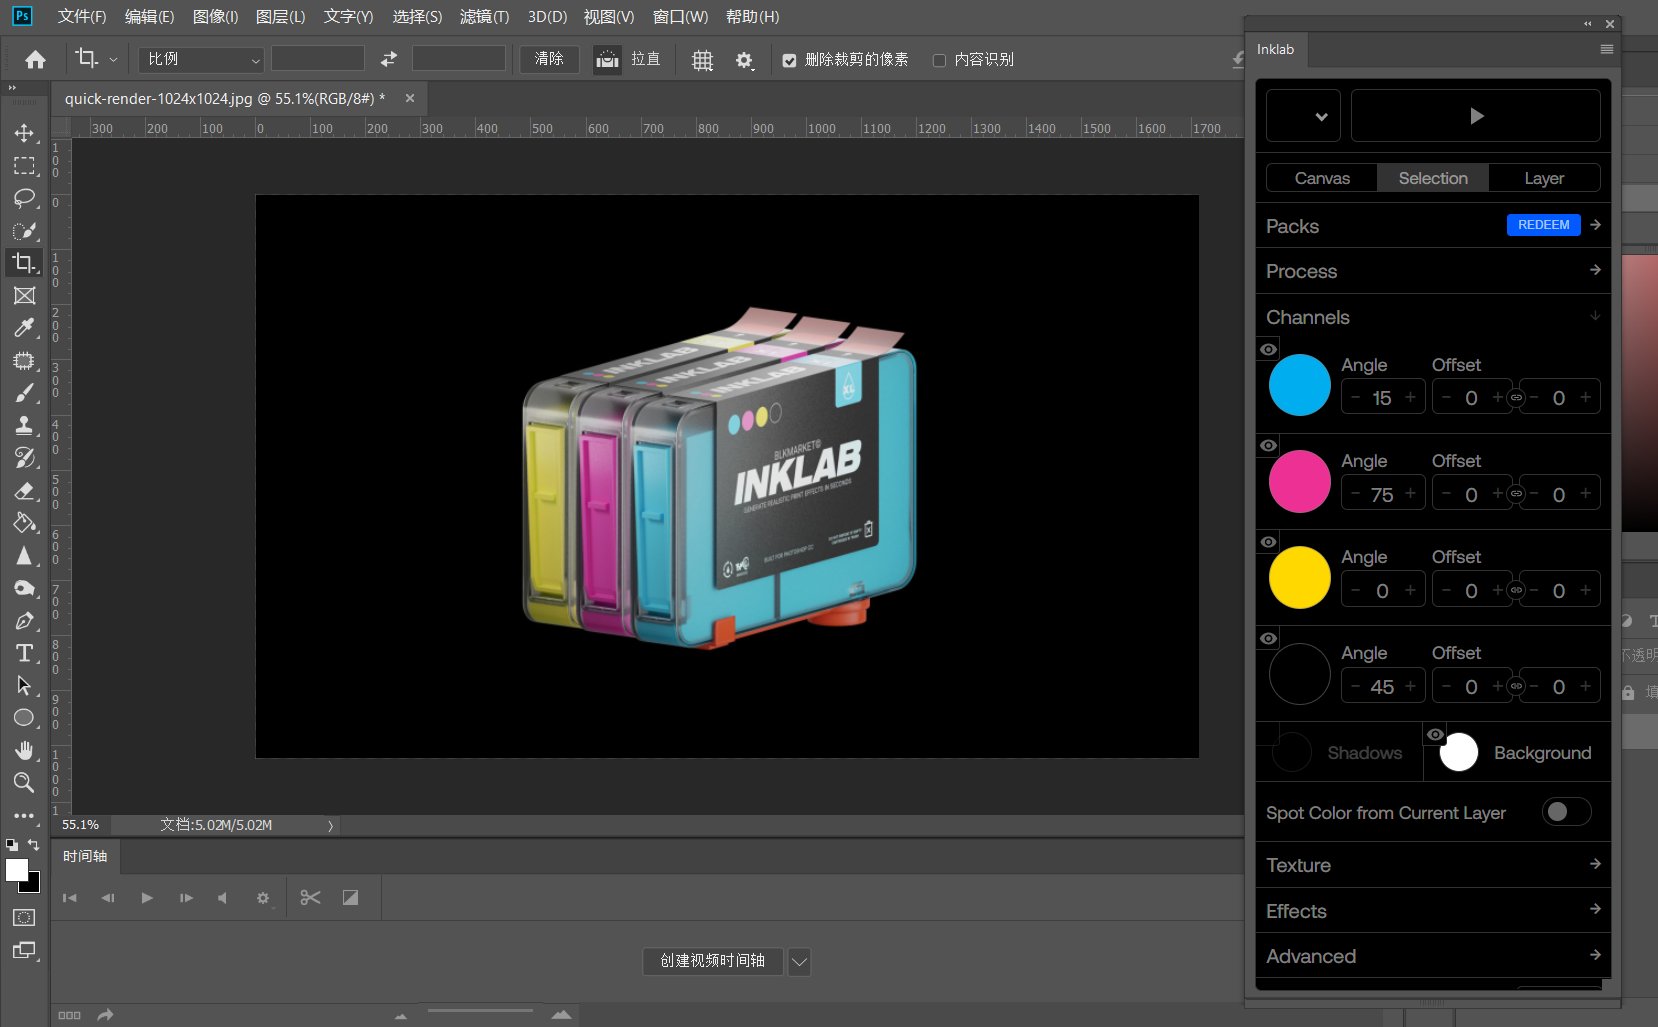Screen dimensions: 1658x1027
Task: Open the 比例 crop ratio dropdown
Action: click(x=201, y=60)
